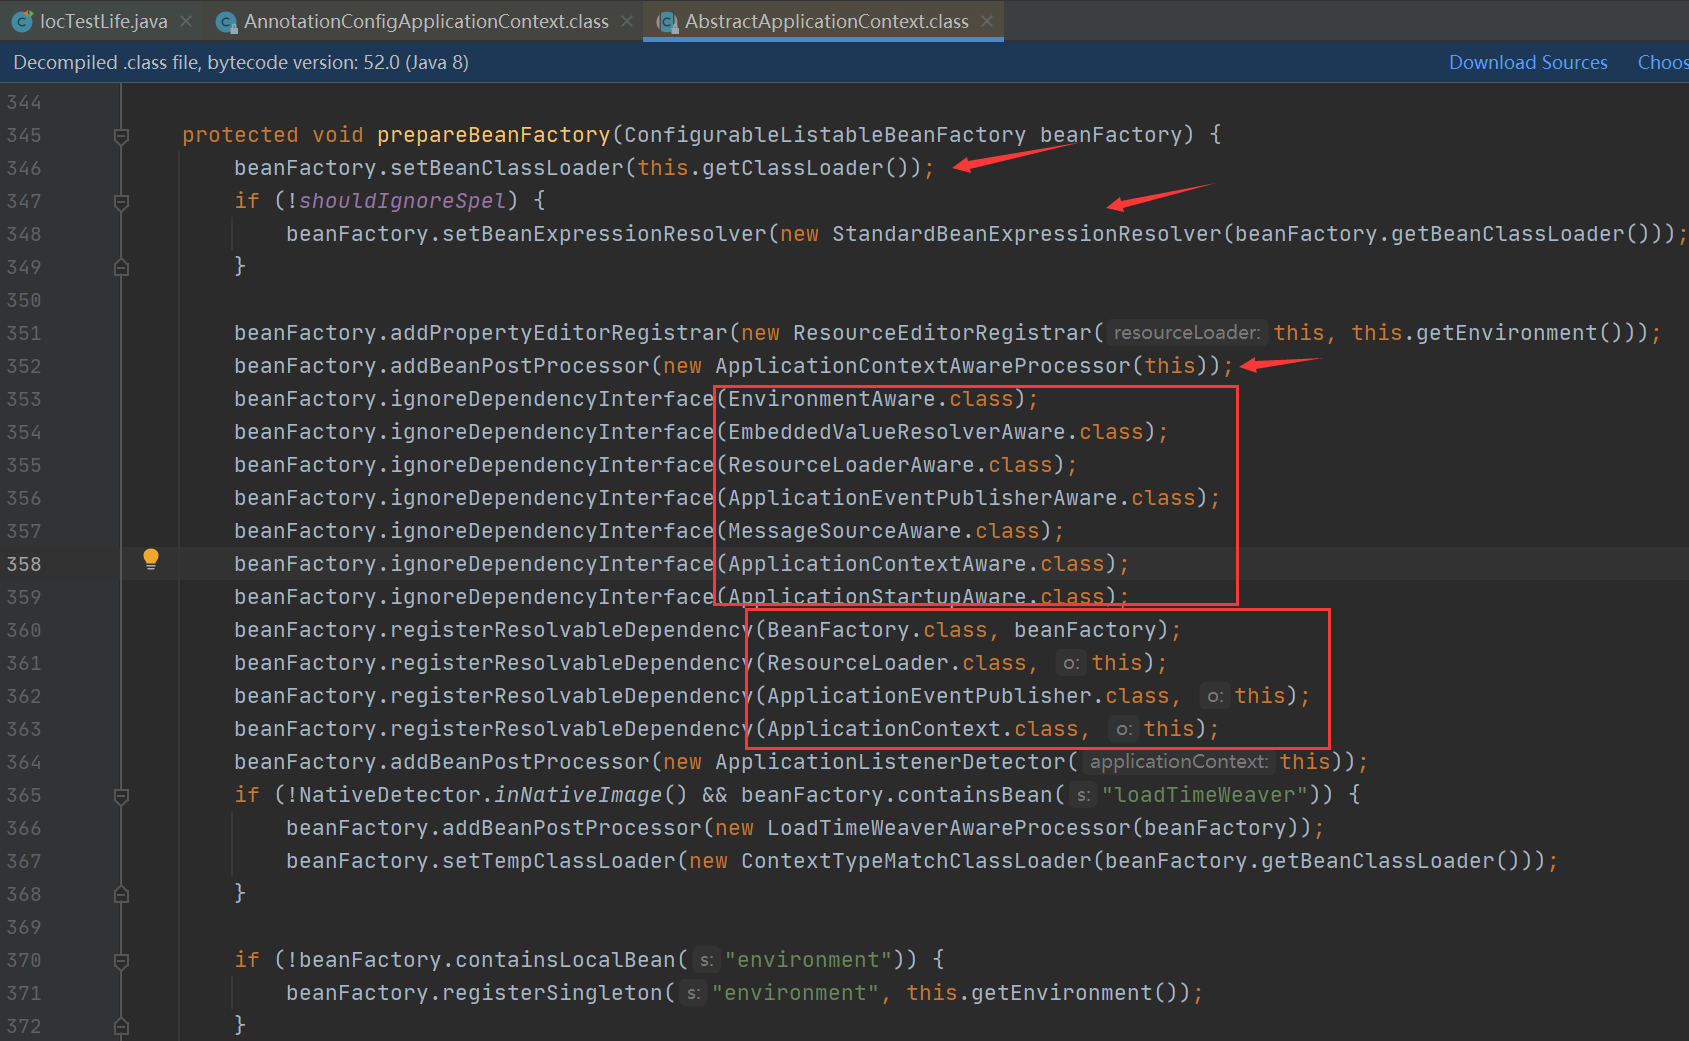Click the "loadTimeWeaver" string literal
This screenshot has width=1689, height=1041.
click(1205, 795)
